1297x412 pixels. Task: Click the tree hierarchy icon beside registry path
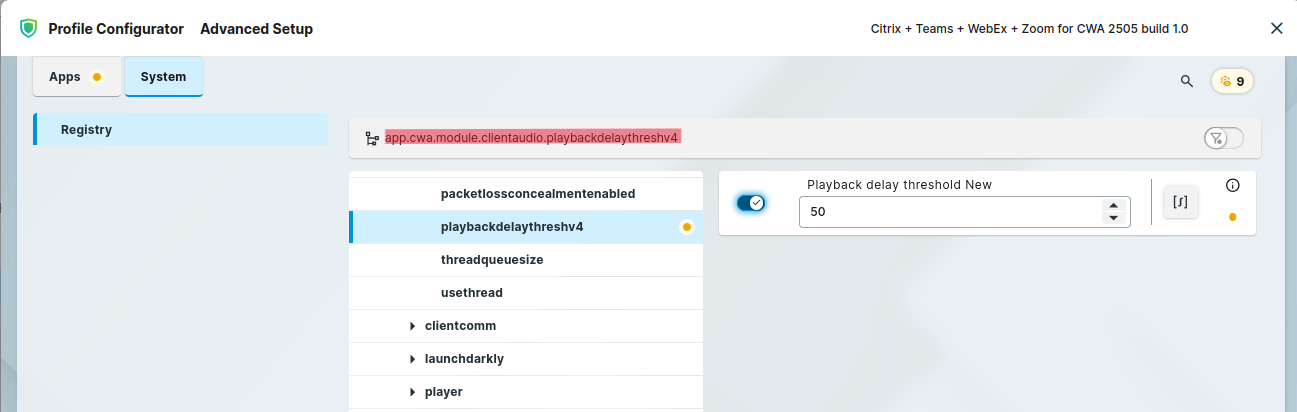coord(372,138)
